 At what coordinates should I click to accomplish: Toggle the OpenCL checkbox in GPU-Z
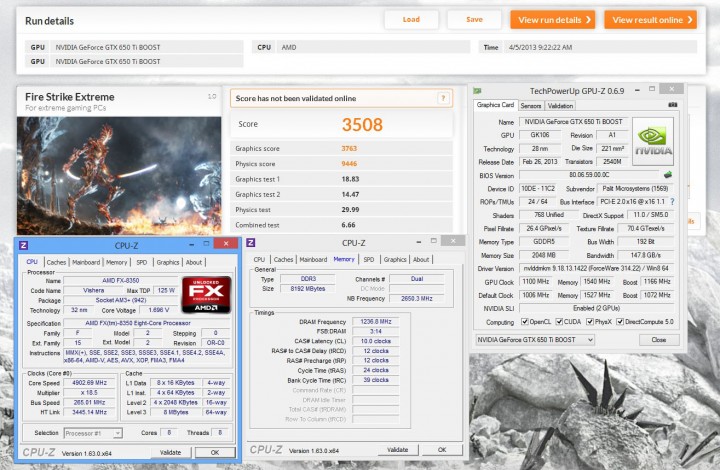click(x=524, y=322)
